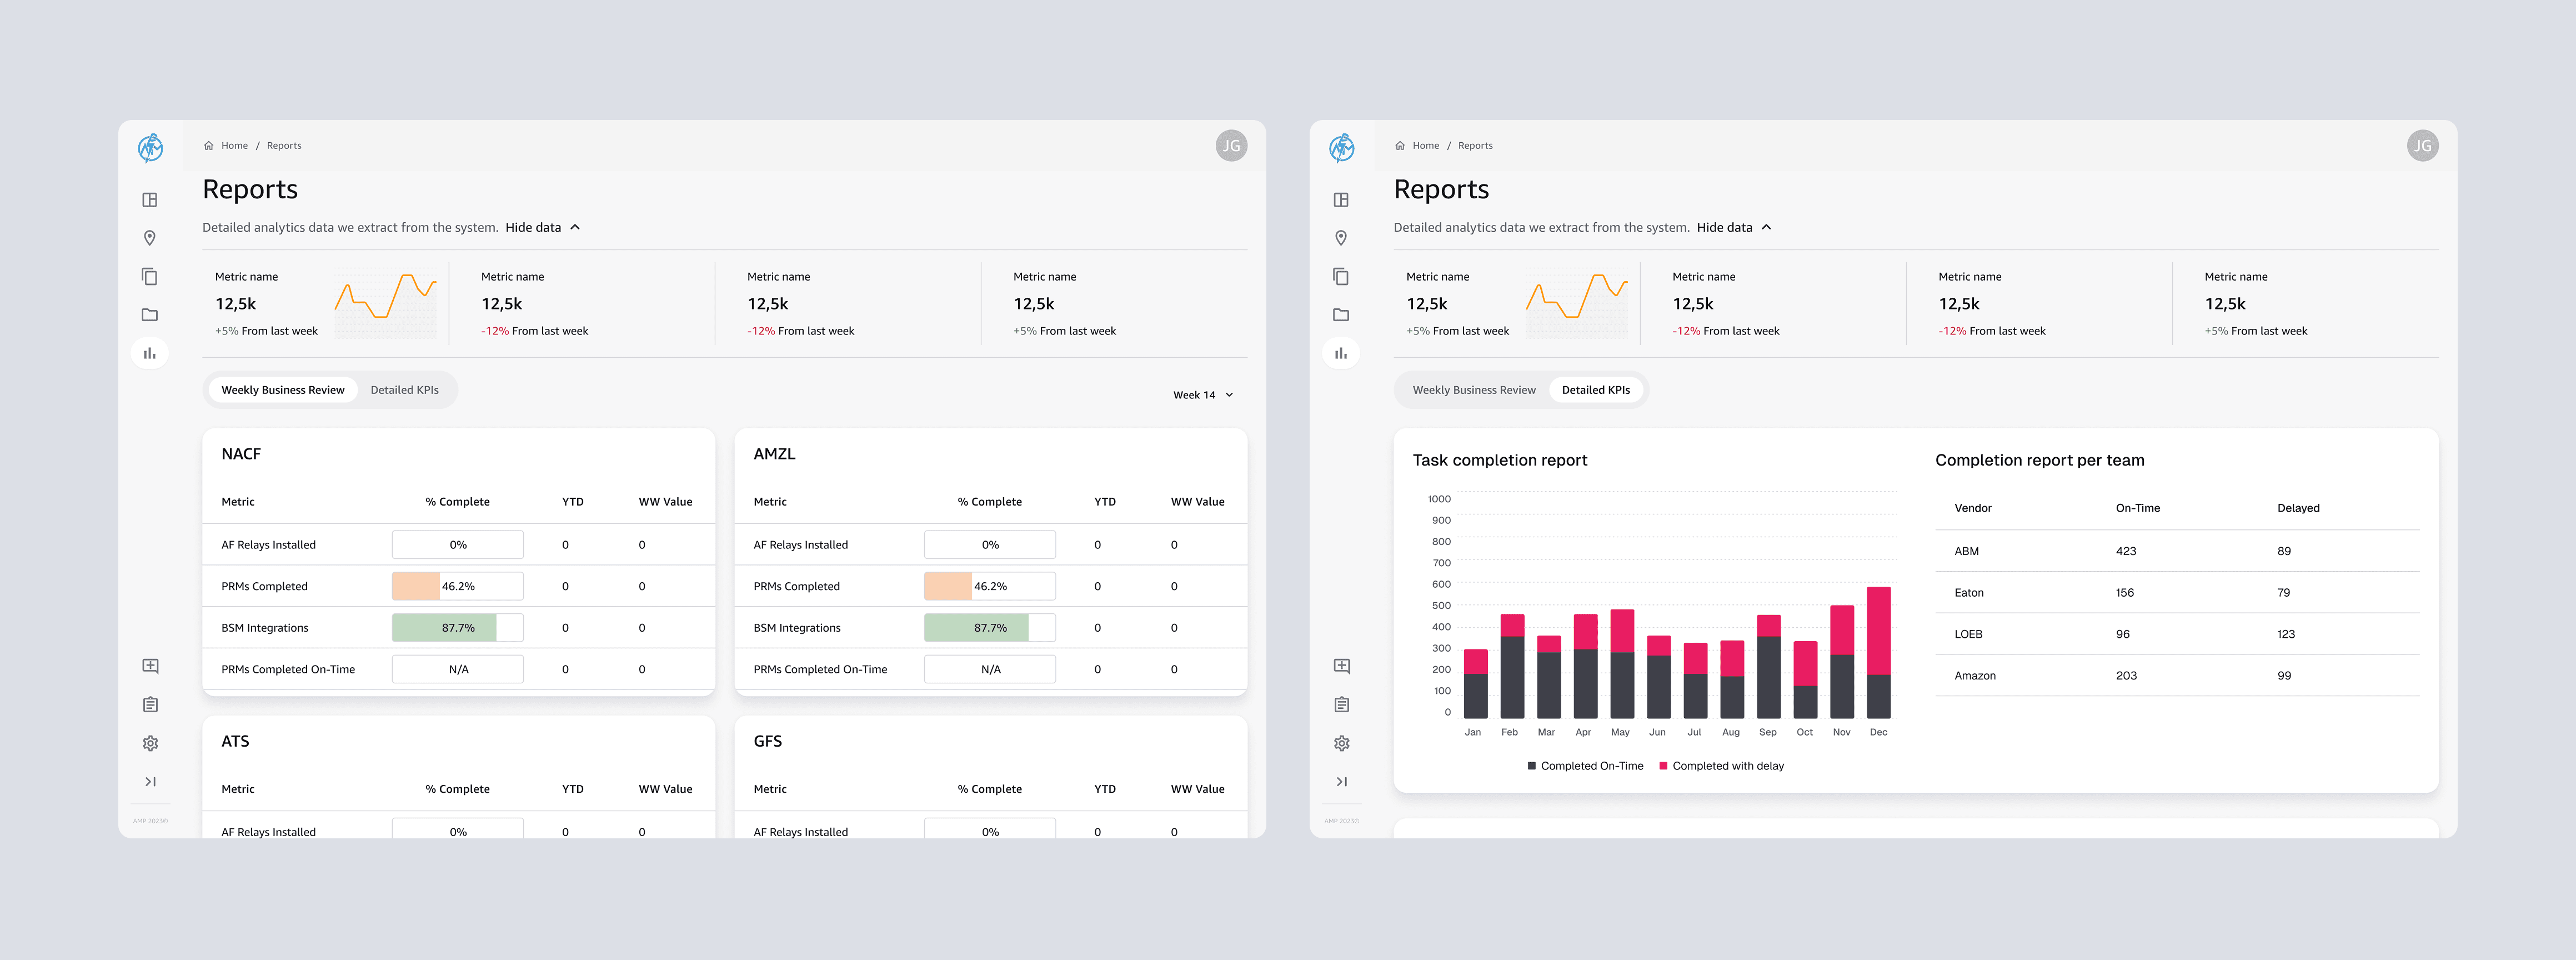
Task: Expand sidebar with the arrow-bar icon on right screen
Action: (x=1341, y=782)
